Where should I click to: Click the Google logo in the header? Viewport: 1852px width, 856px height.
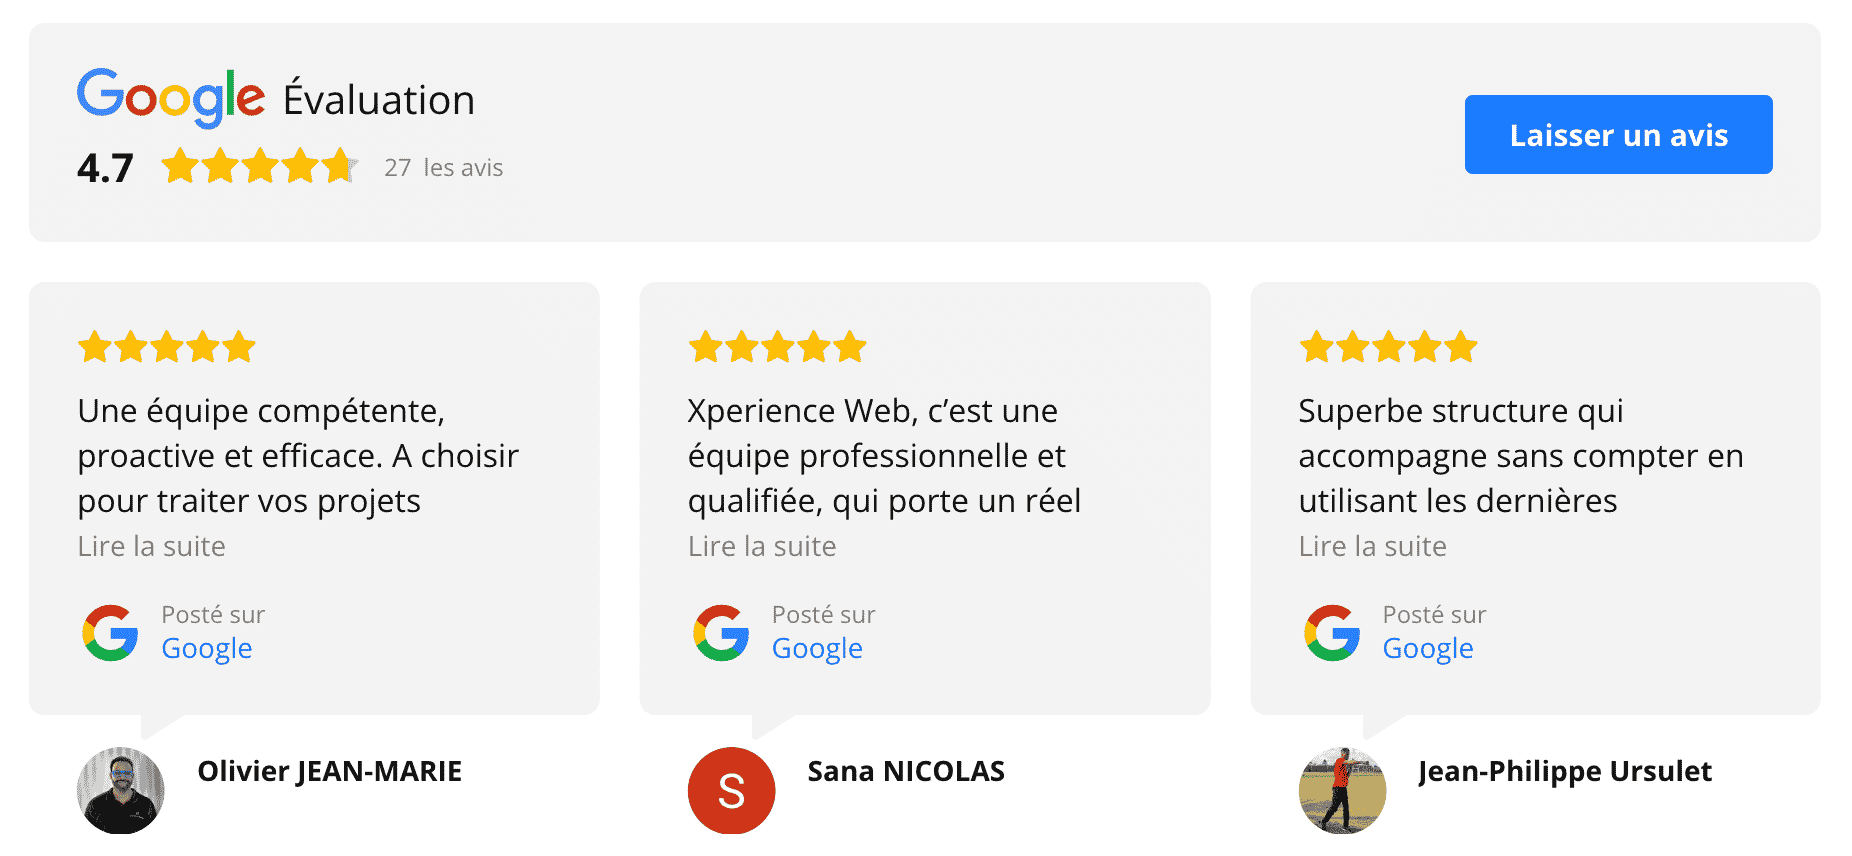click(x=171, y=97)
